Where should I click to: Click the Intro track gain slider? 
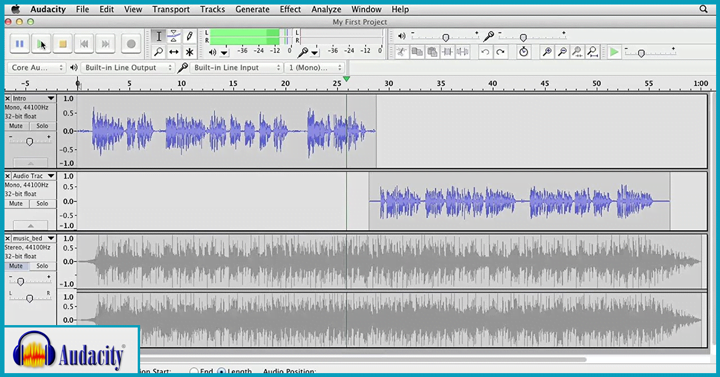(x=29, y=142)
